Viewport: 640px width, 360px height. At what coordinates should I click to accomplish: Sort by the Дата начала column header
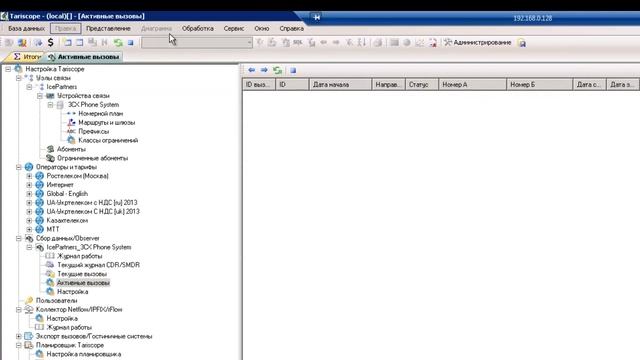(340, 84)
